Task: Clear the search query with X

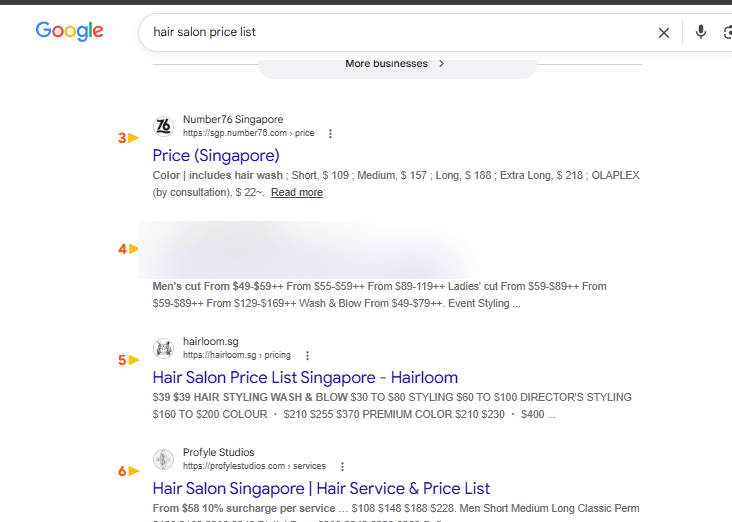Action: click(664, 33)
